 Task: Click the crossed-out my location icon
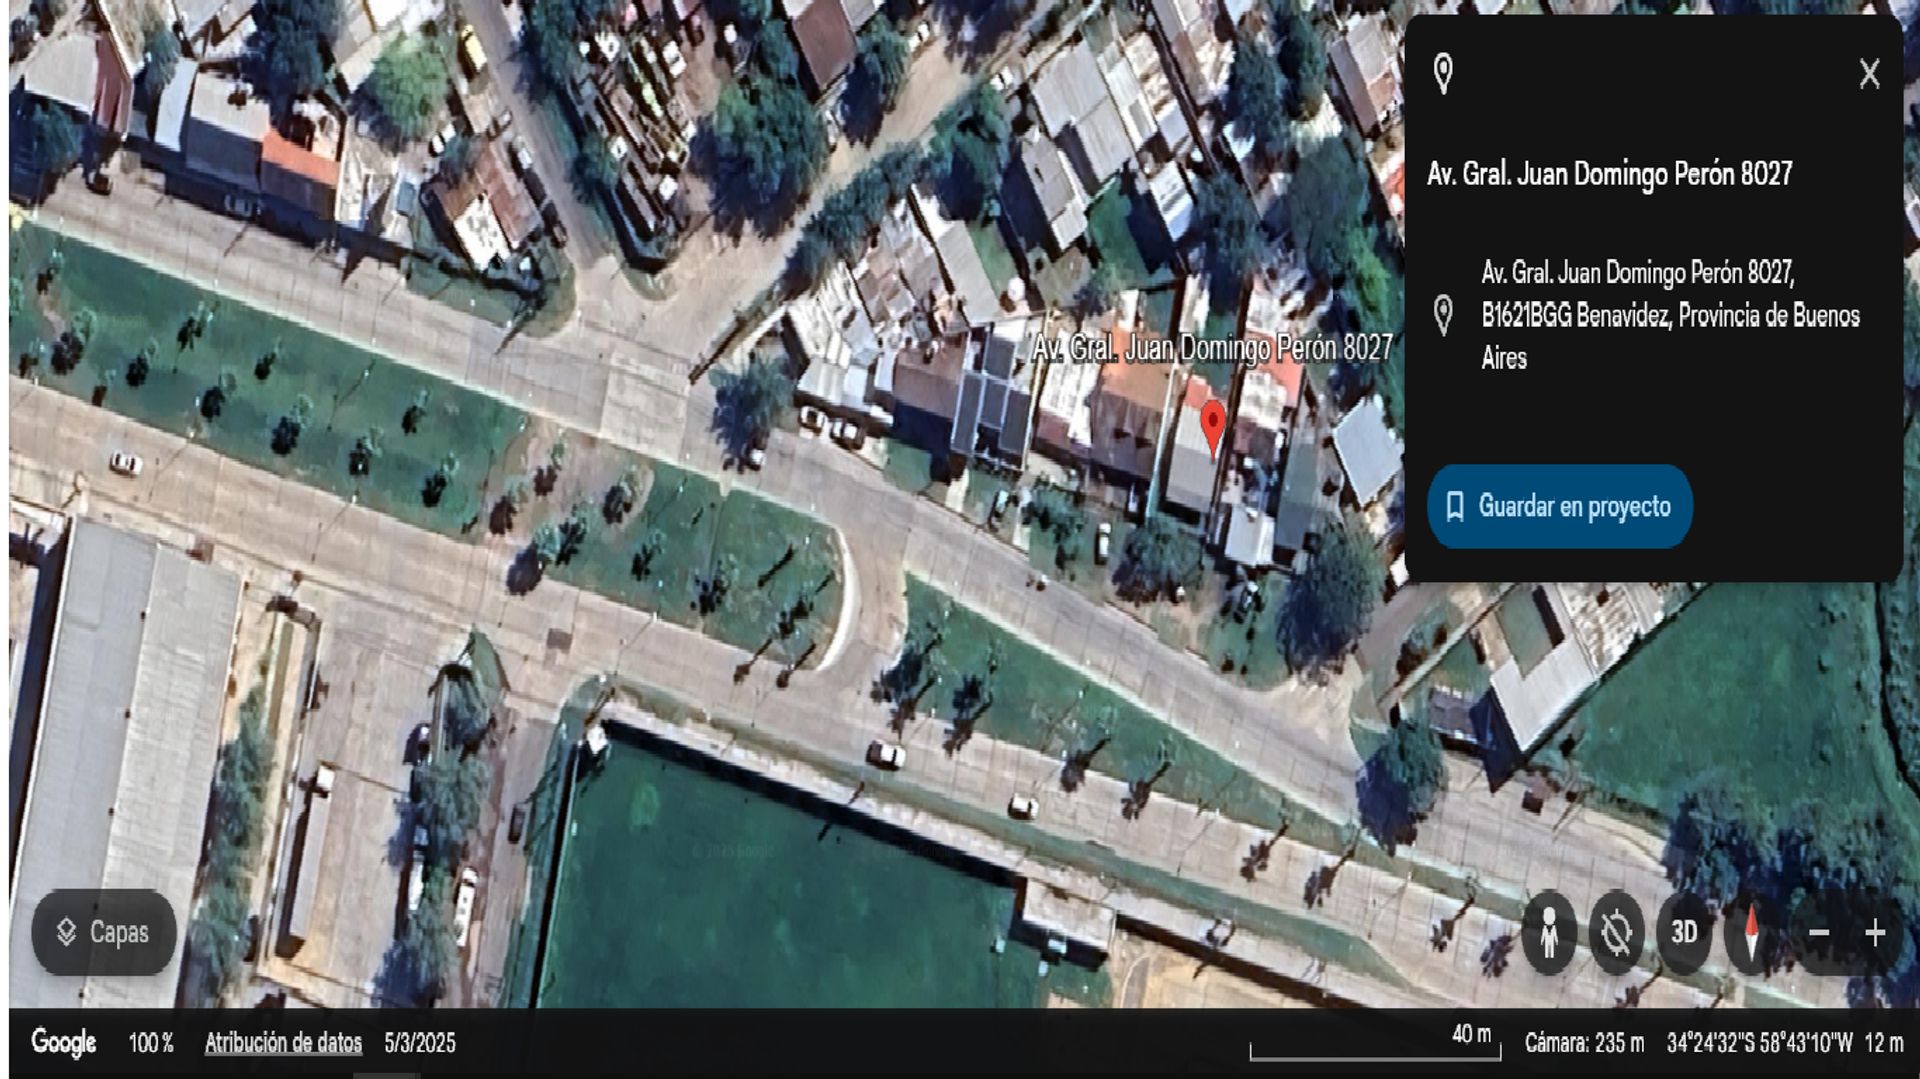[x=1616, y=933]
